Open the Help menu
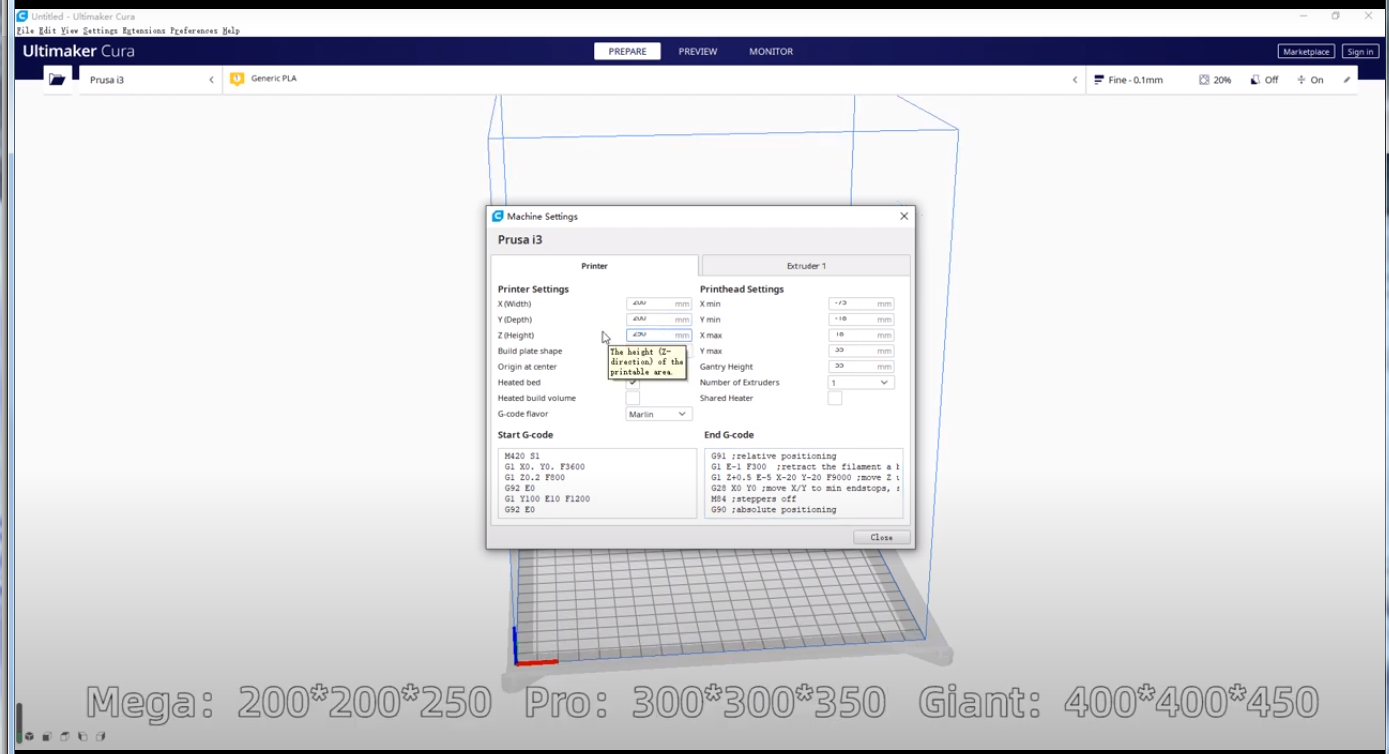1389x754 pixels. tap(231, 31)
